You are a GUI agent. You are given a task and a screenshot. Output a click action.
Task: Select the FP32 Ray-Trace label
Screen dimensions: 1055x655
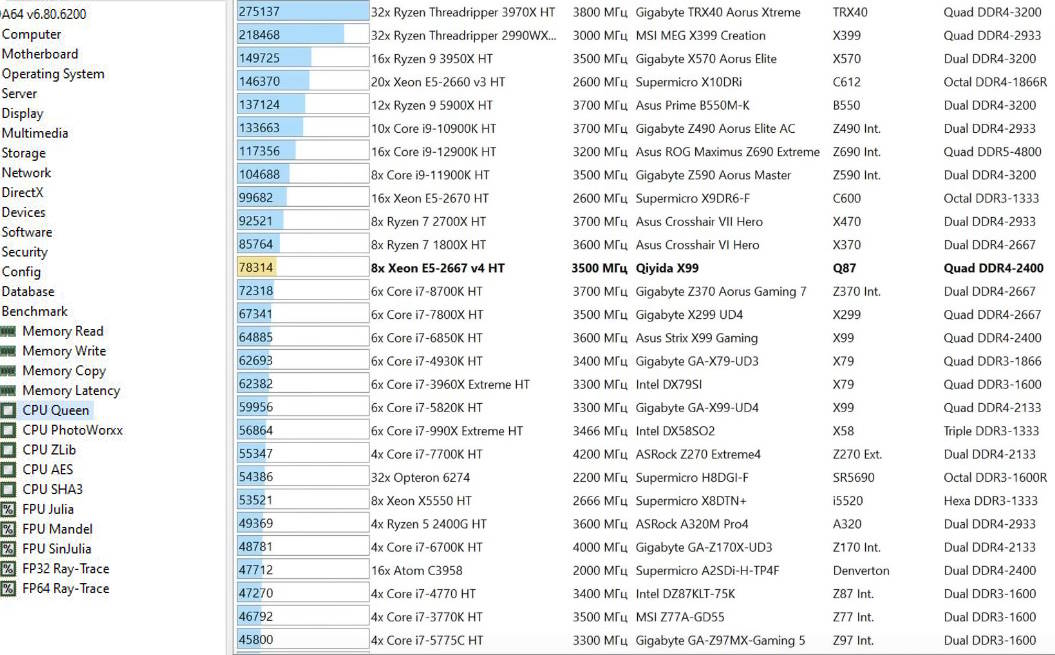click(x=65, y=569)
